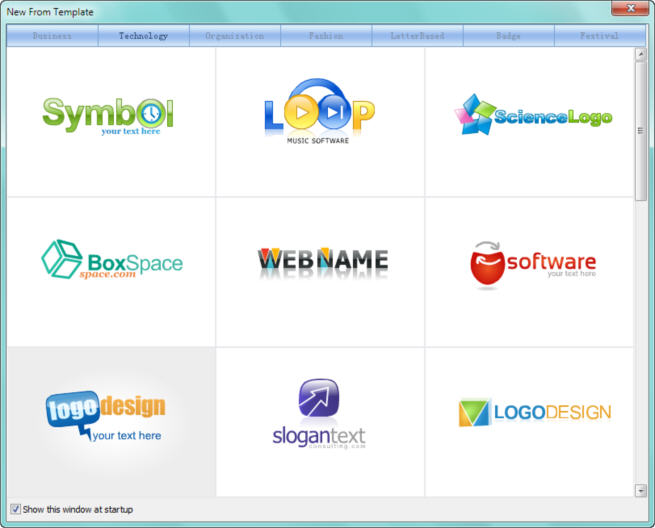Click the Technology tab

coord(143,36)
